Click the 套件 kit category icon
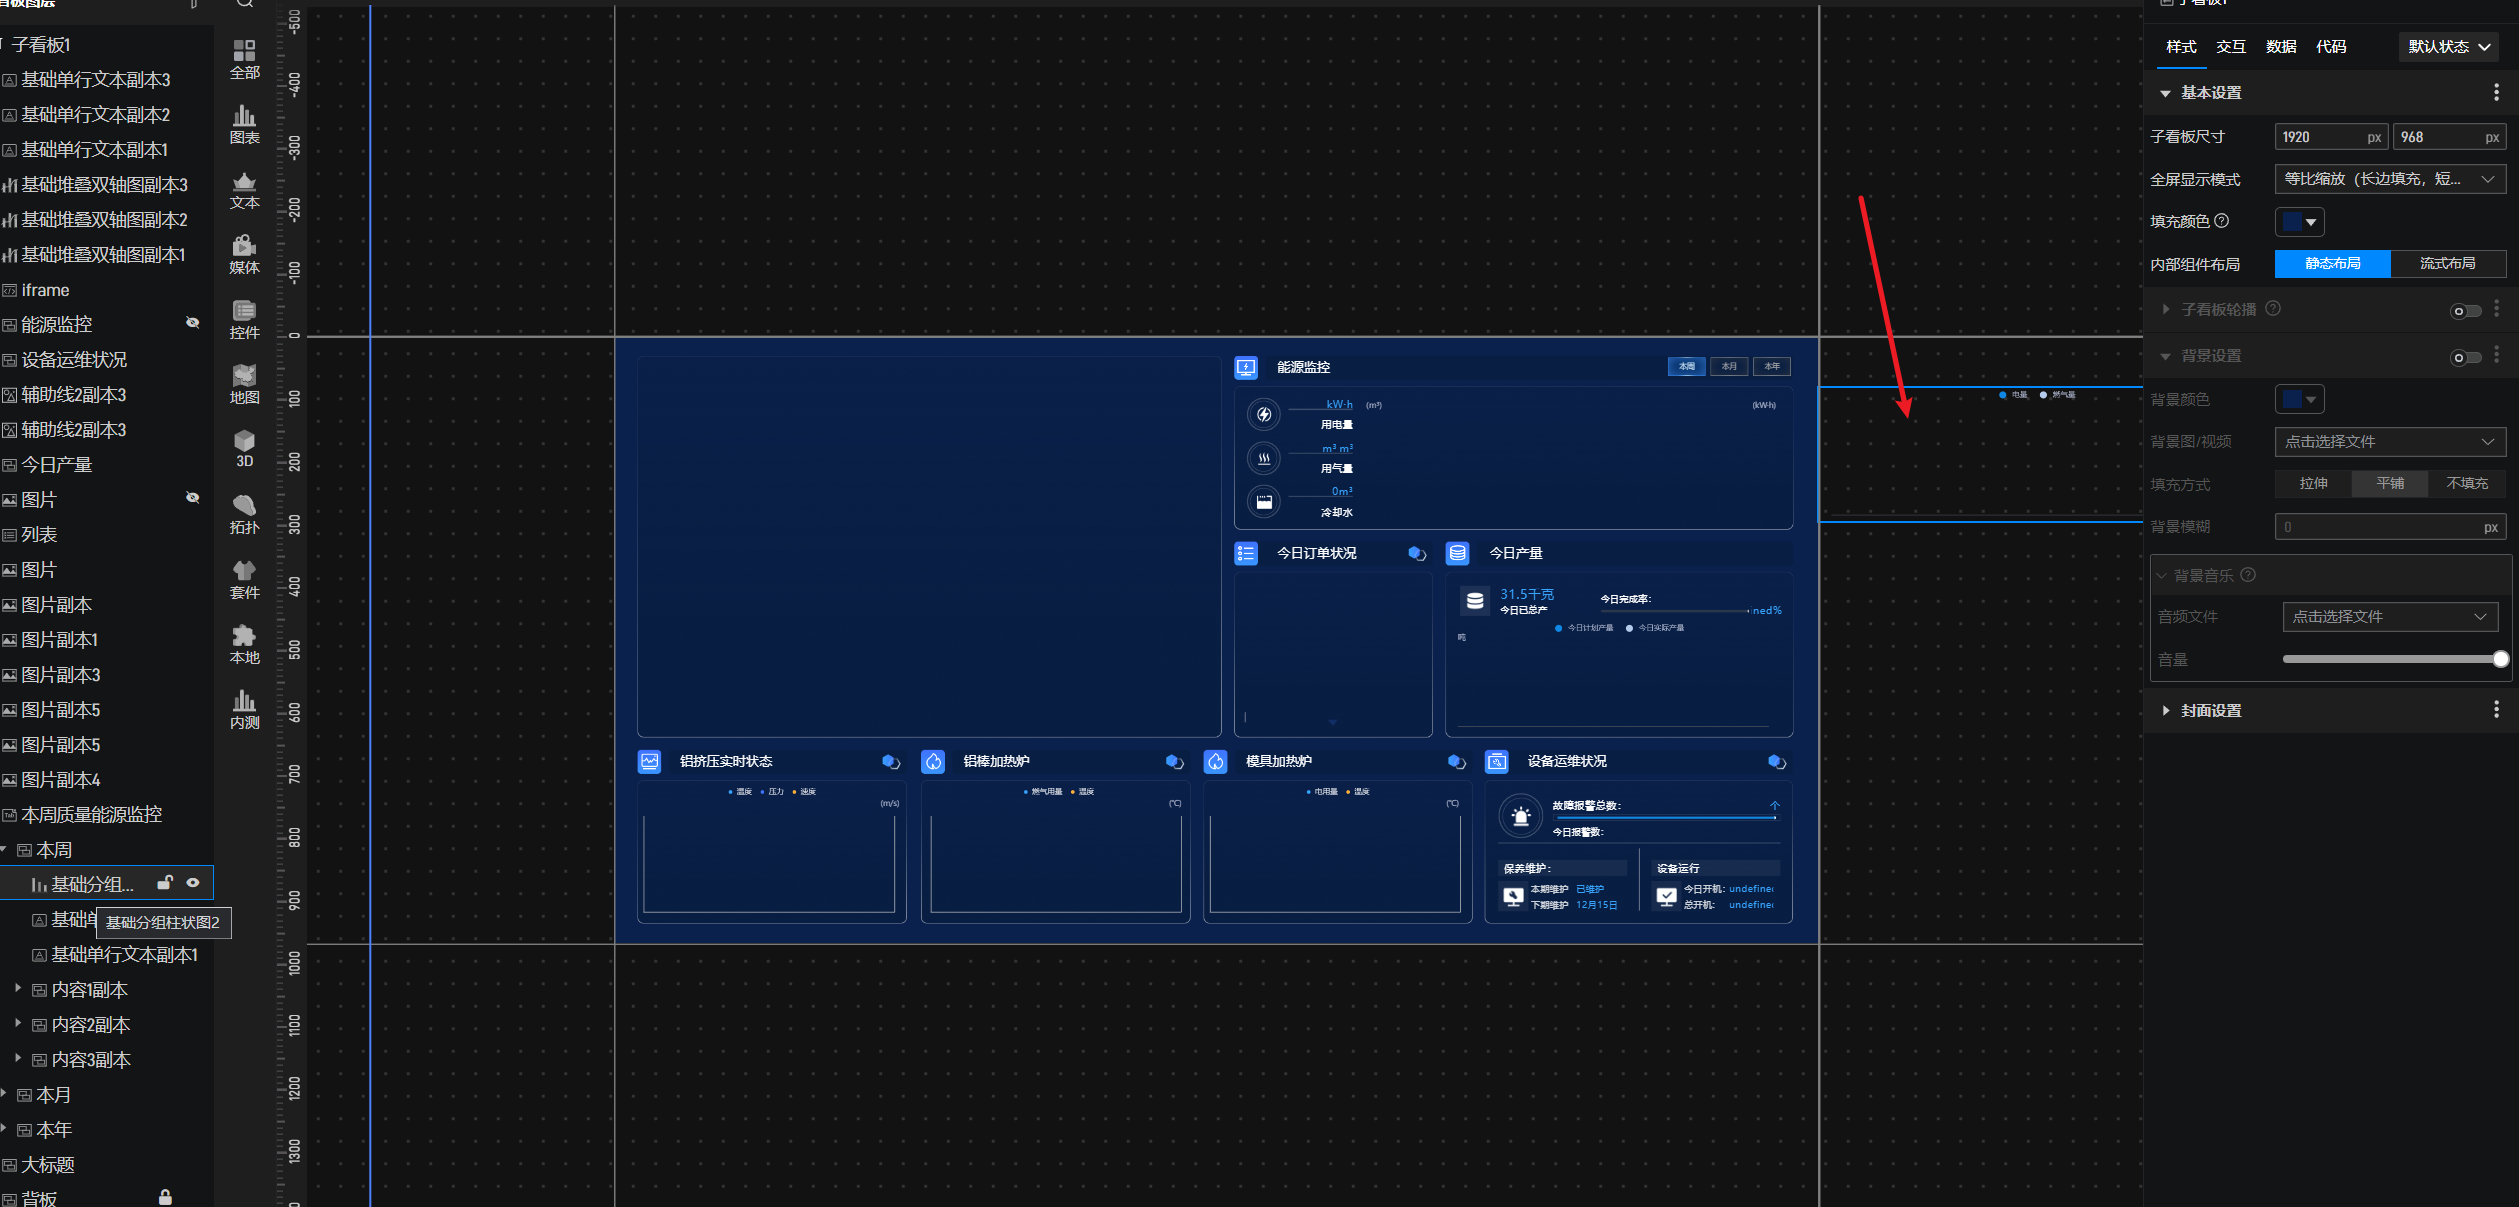 click(244, 579)
